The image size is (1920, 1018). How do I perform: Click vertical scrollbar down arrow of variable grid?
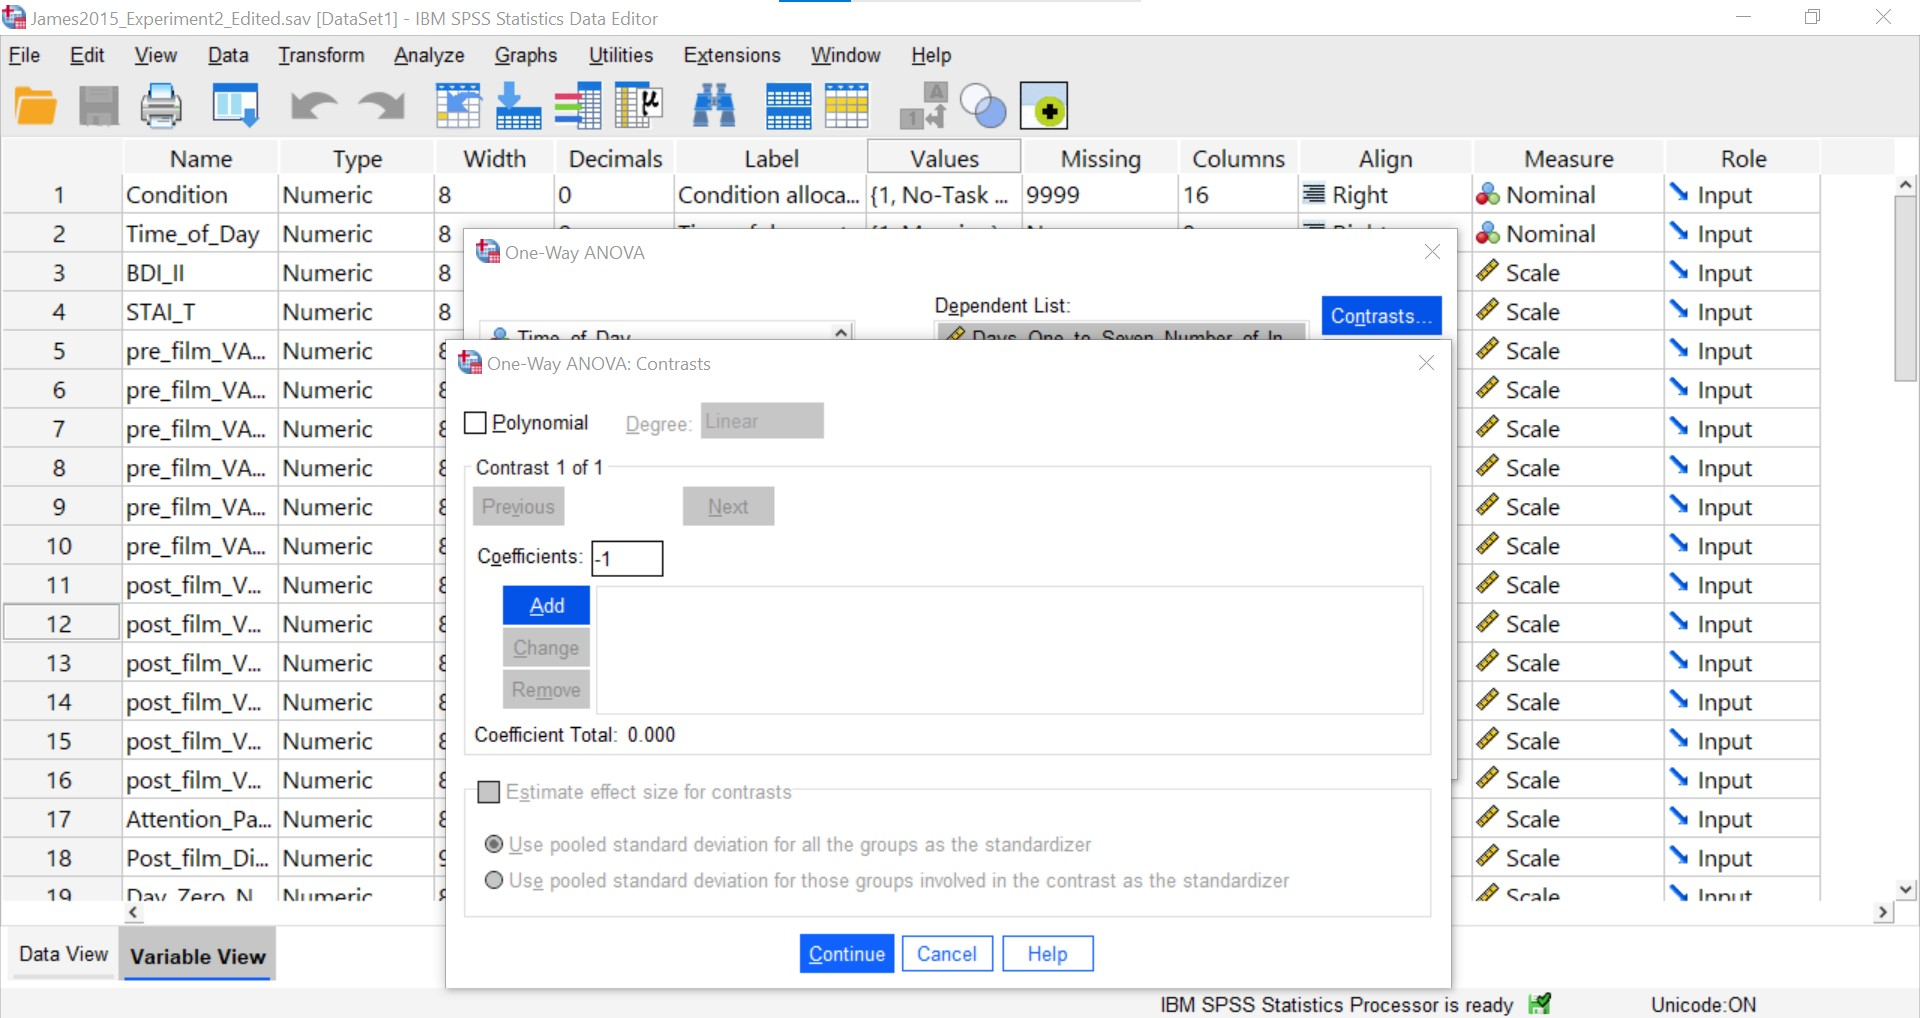[x=1906, y=889]
